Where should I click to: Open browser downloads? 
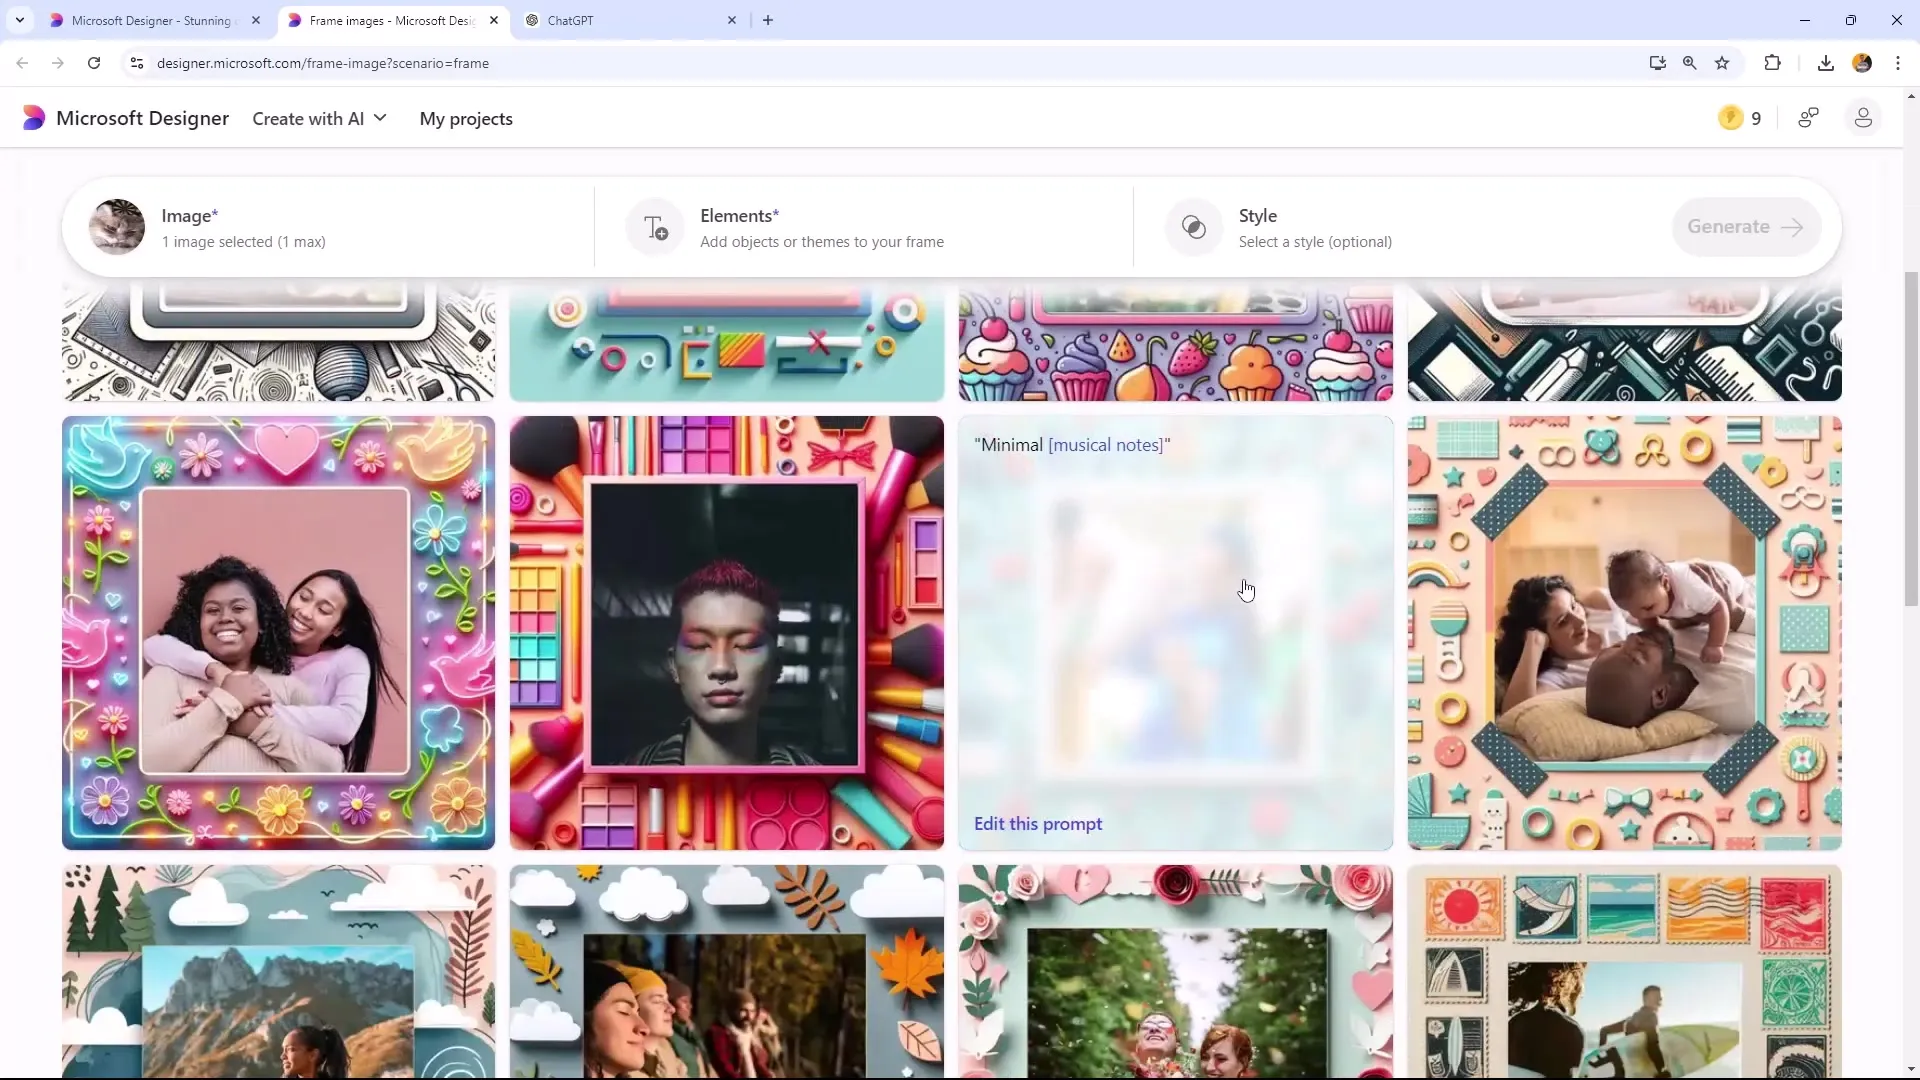point(1826,63)
